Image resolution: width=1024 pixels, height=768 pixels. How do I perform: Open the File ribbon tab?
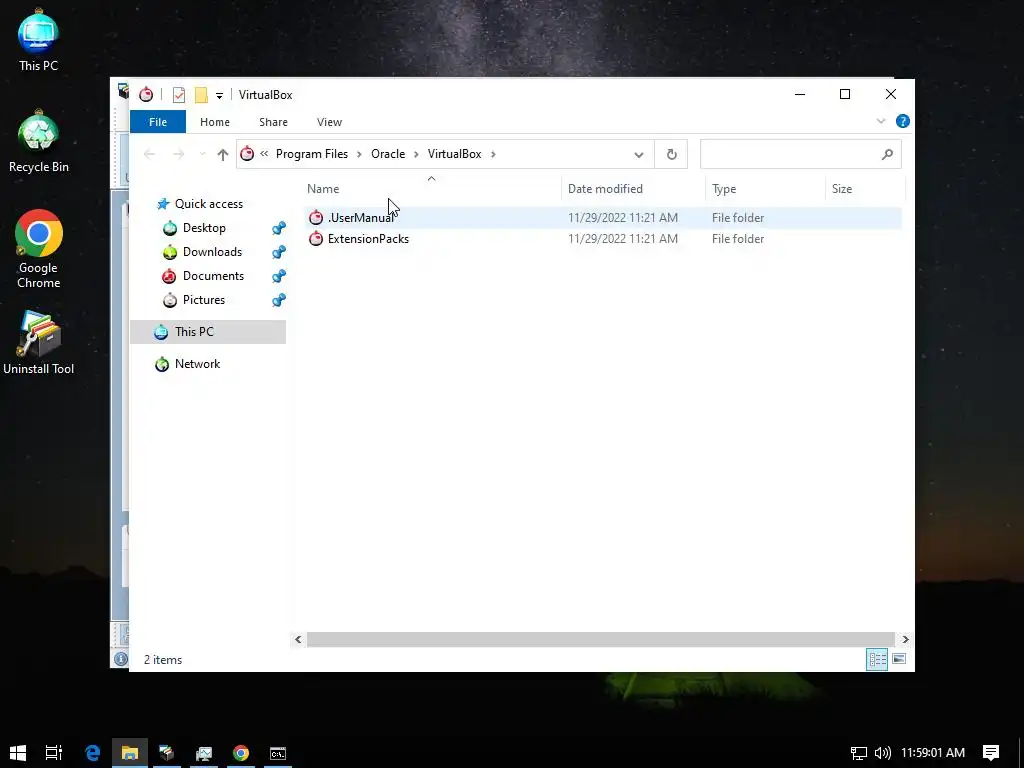[158, 122]
